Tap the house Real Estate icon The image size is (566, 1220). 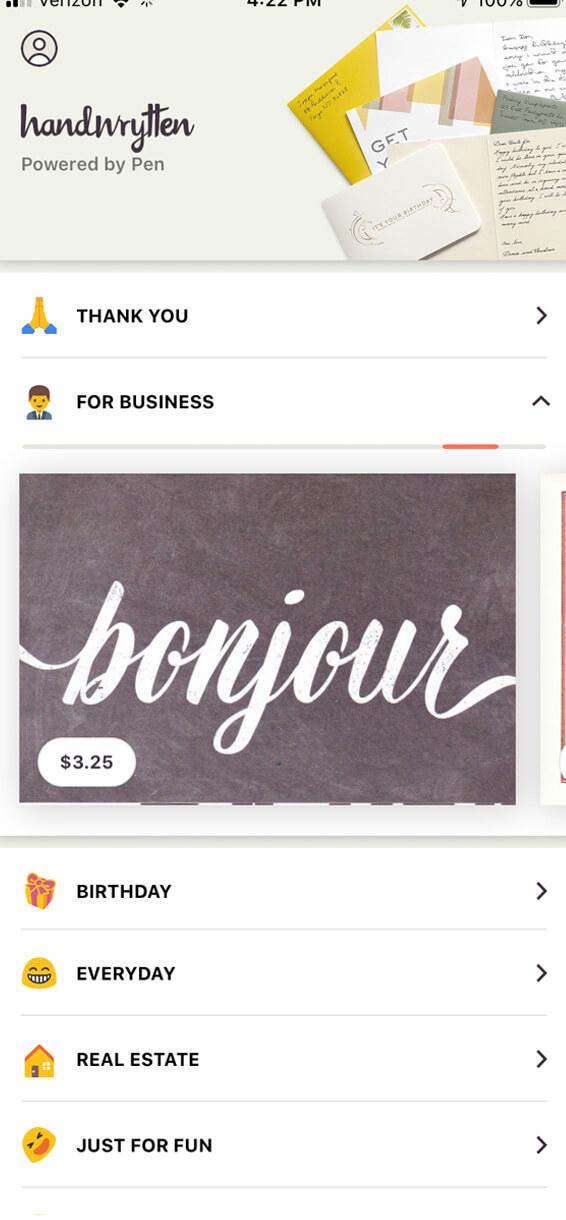point(39,1060)
